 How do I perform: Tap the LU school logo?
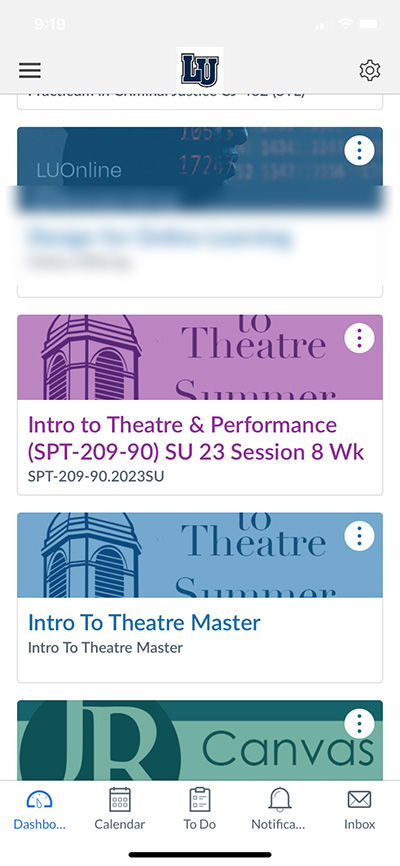pos(200,70)
